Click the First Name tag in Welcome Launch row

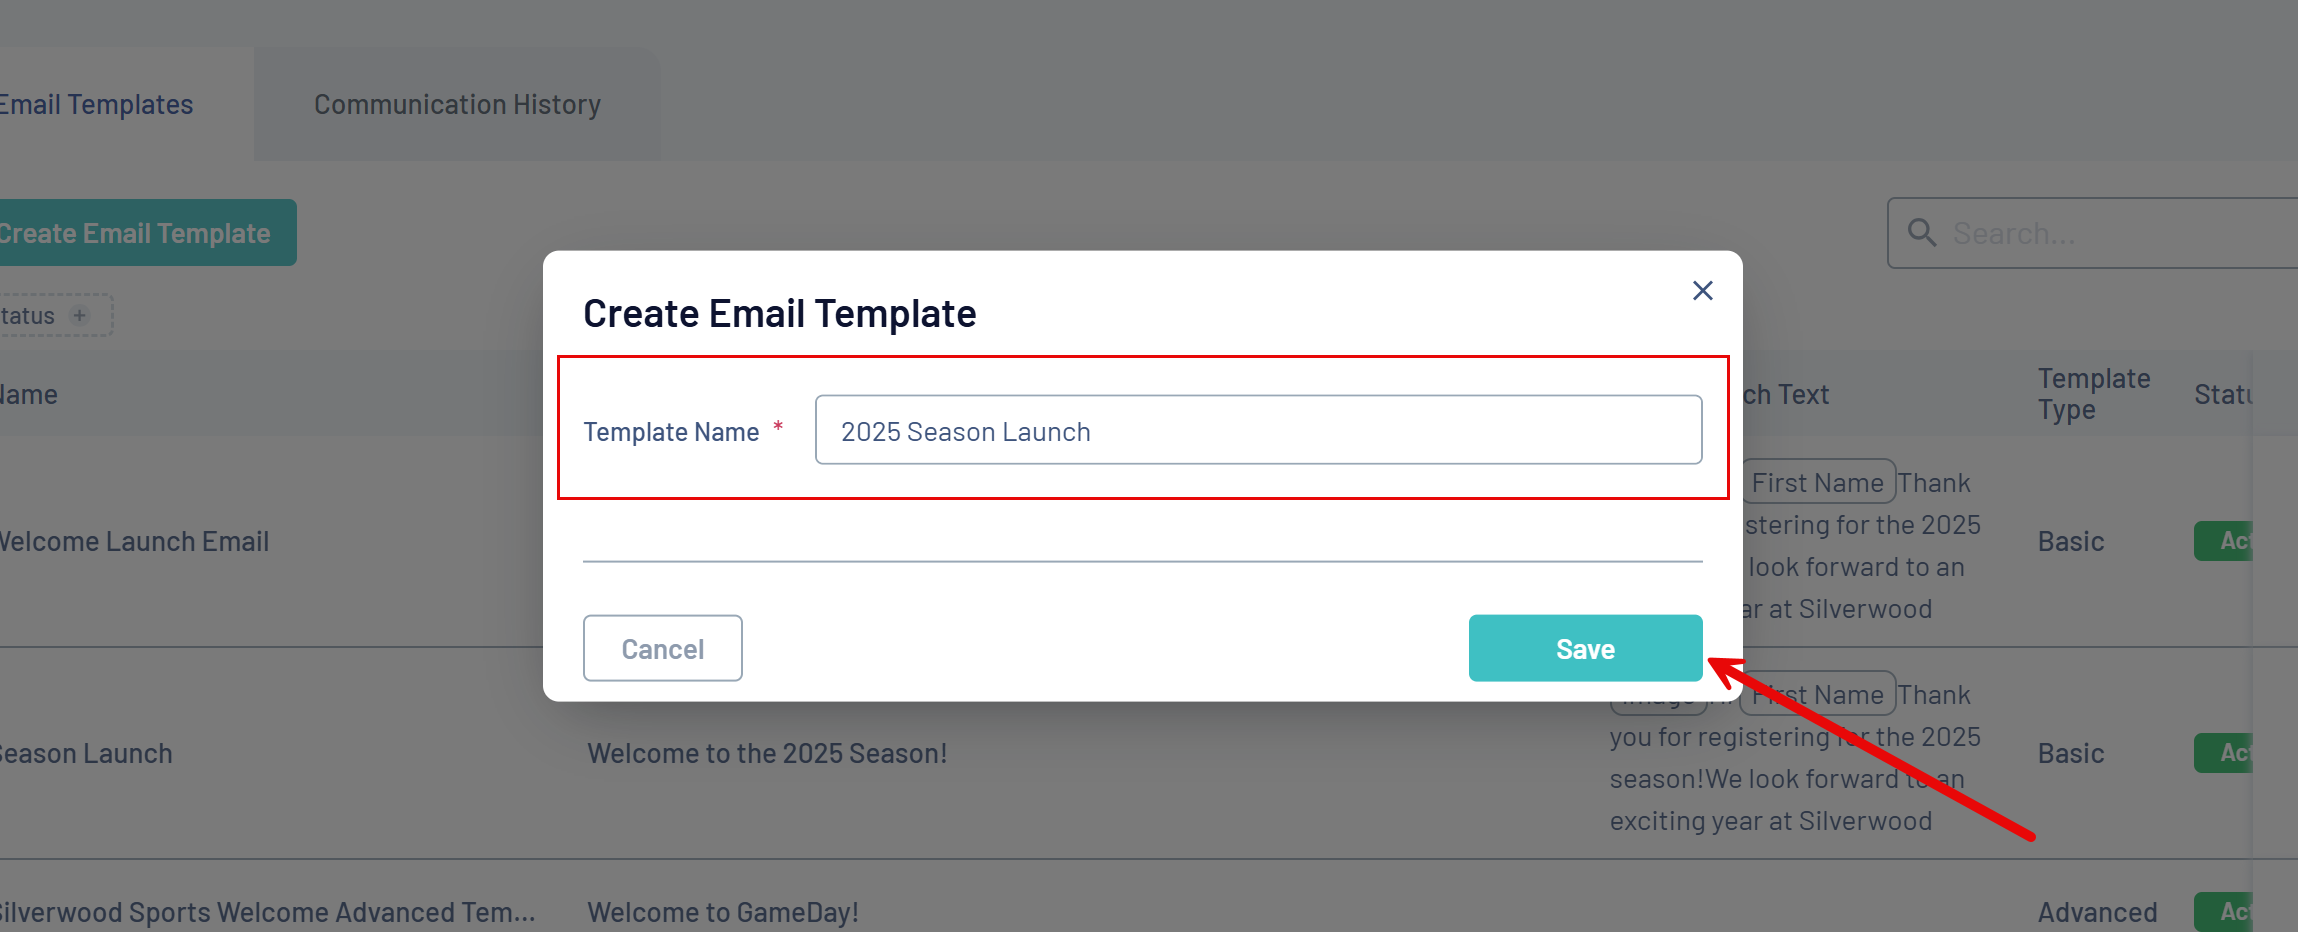1817,482
